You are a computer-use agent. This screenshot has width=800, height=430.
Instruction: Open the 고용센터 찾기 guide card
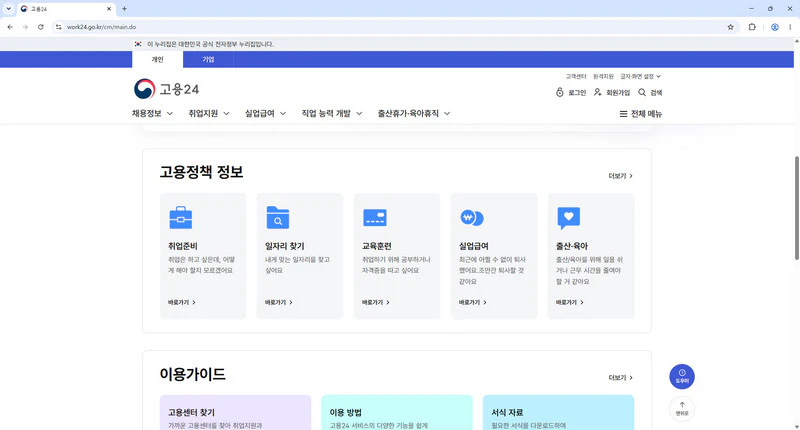tap(235, 412)
